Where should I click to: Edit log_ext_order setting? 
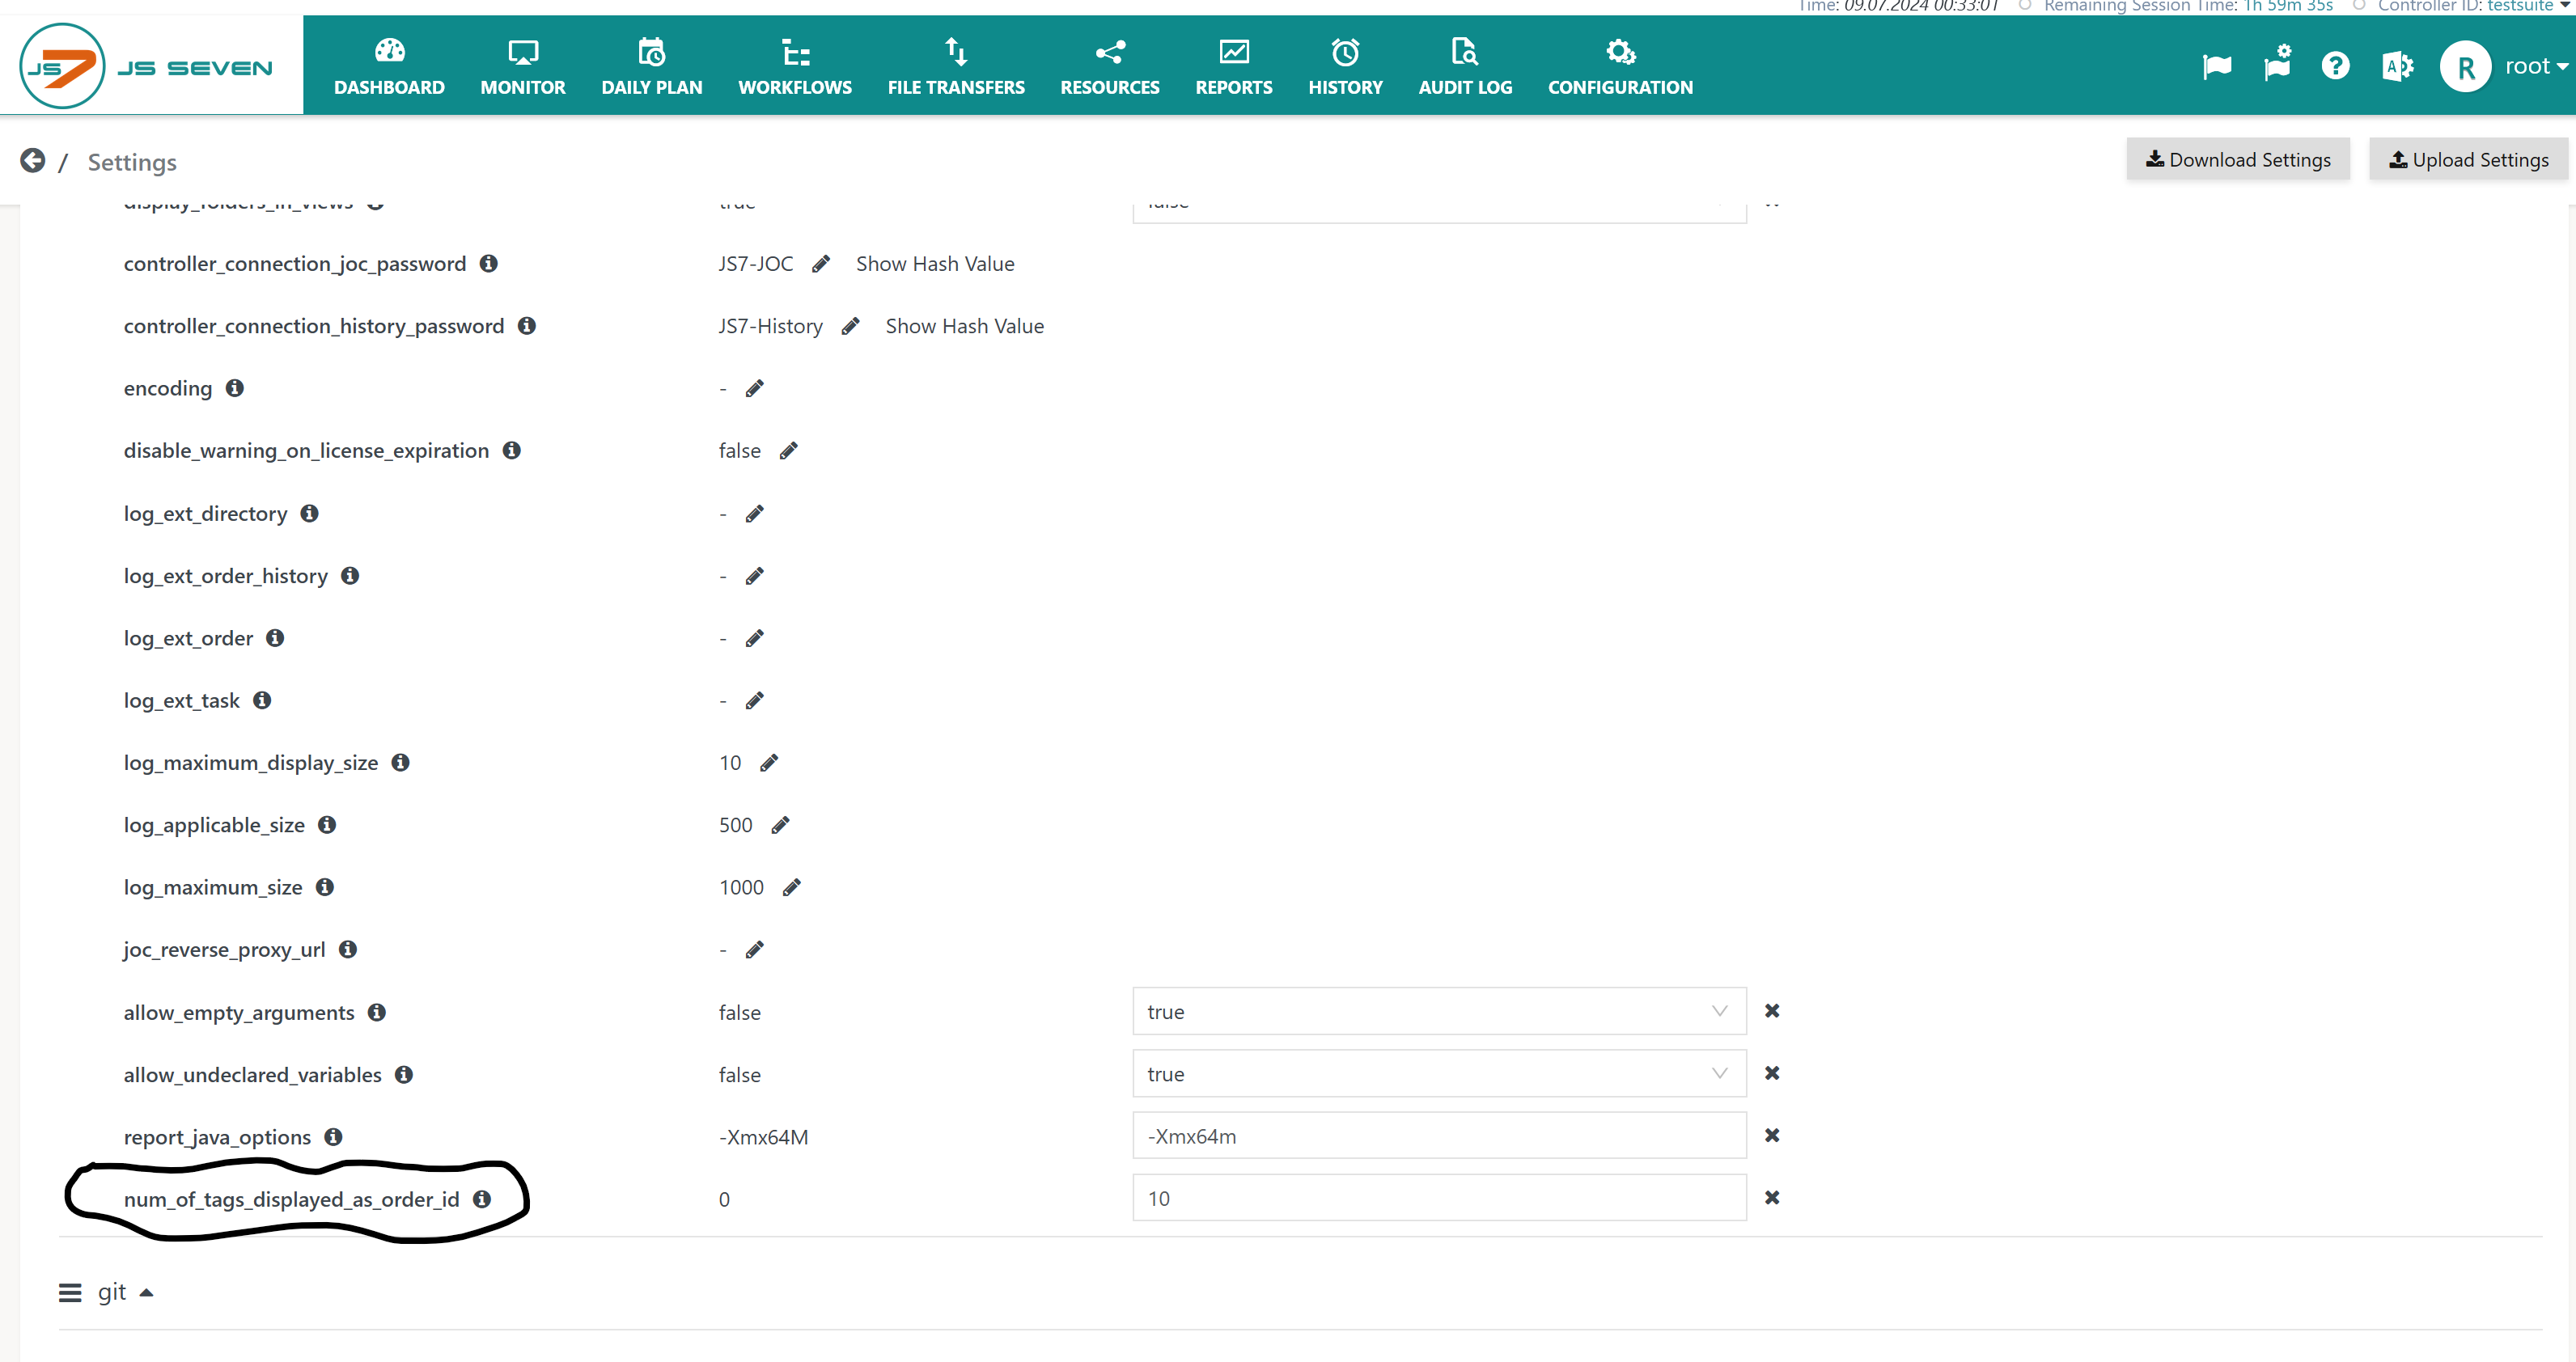pyautogui.click(x=755, y=638)
